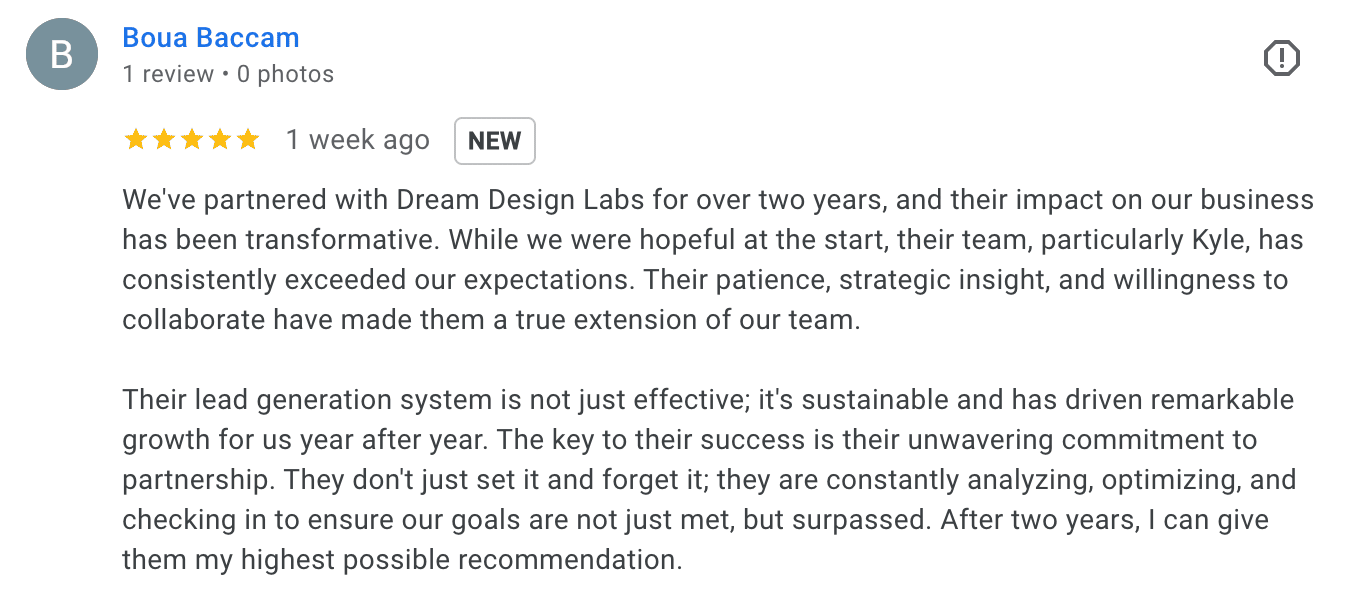
Task: Report this review using the flag icon
Action: pyautogui.click(x=1281, y=59)
